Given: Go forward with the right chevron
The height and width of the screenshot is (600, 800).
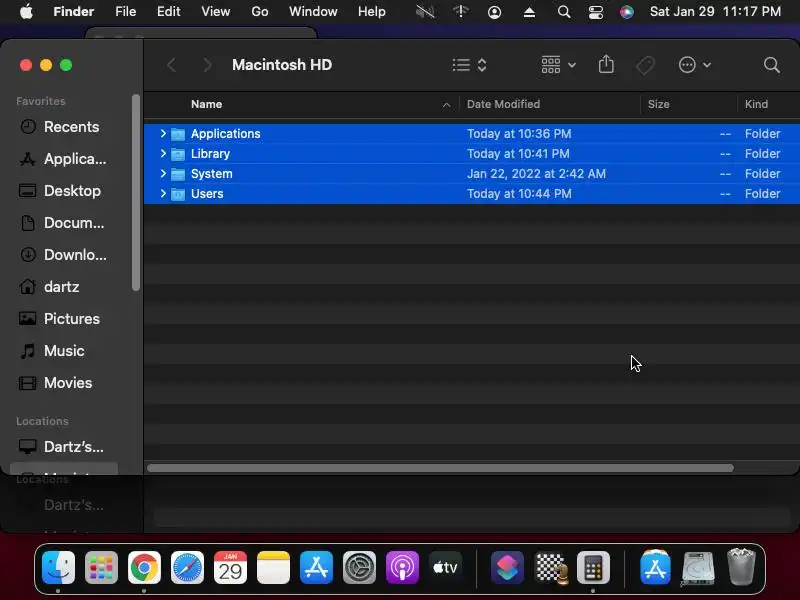Looking at the screenshot, I should pos(207,65).
